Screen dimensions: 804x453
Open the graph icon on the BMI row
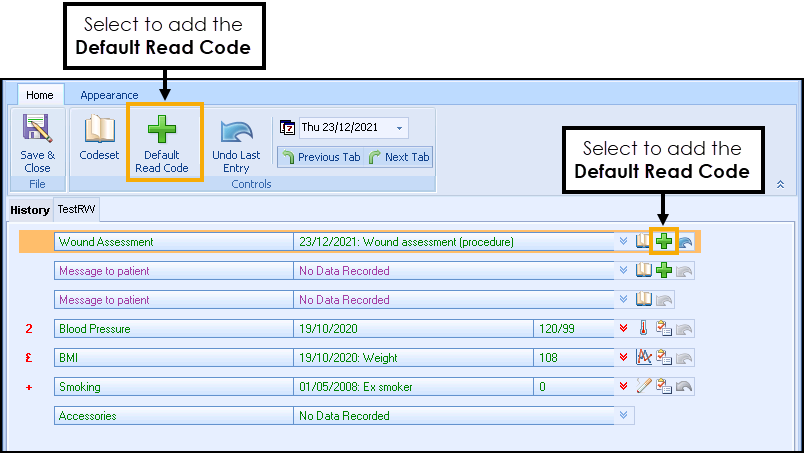tap(644, 357)
